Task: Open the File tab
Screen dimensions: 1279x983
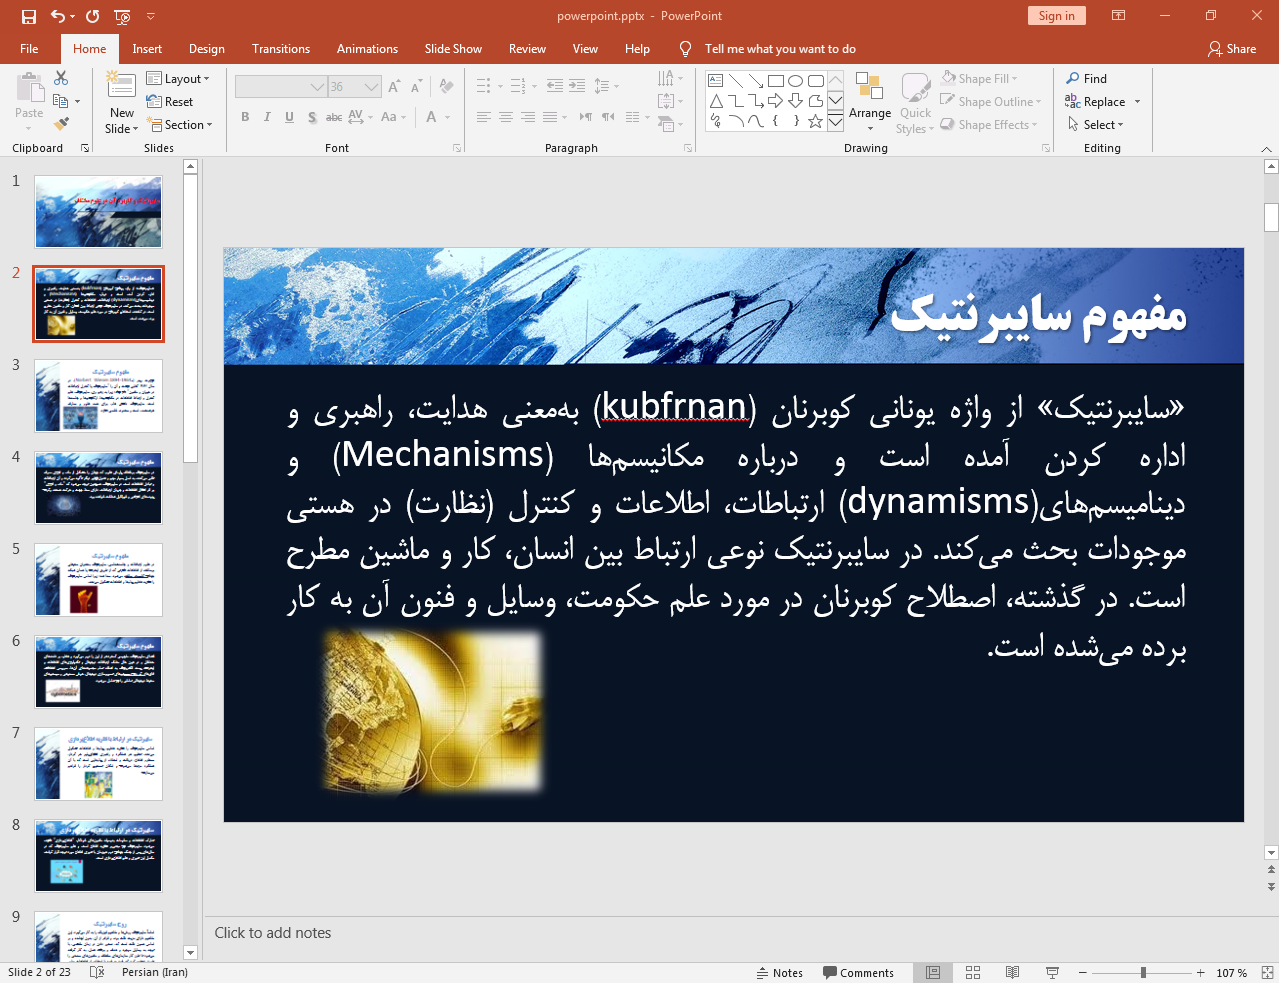Action: click(x=29, y=49)
